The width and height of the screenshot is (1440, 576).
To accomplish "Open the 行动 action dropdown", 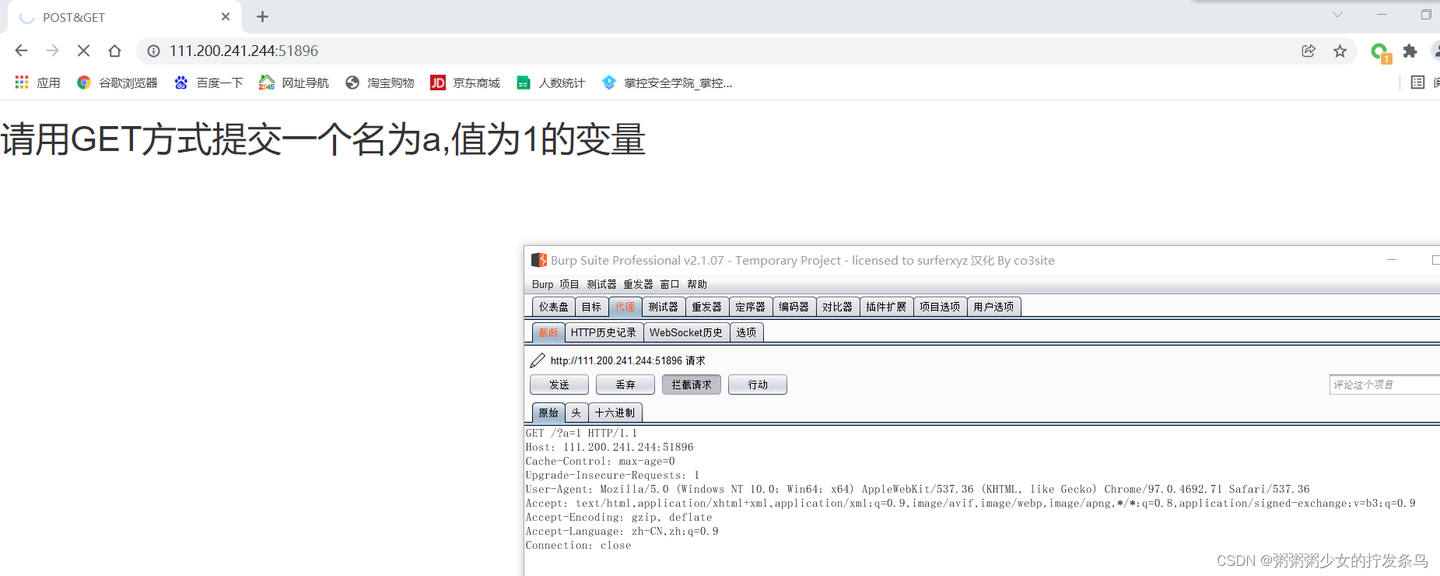I will (757, 384).
